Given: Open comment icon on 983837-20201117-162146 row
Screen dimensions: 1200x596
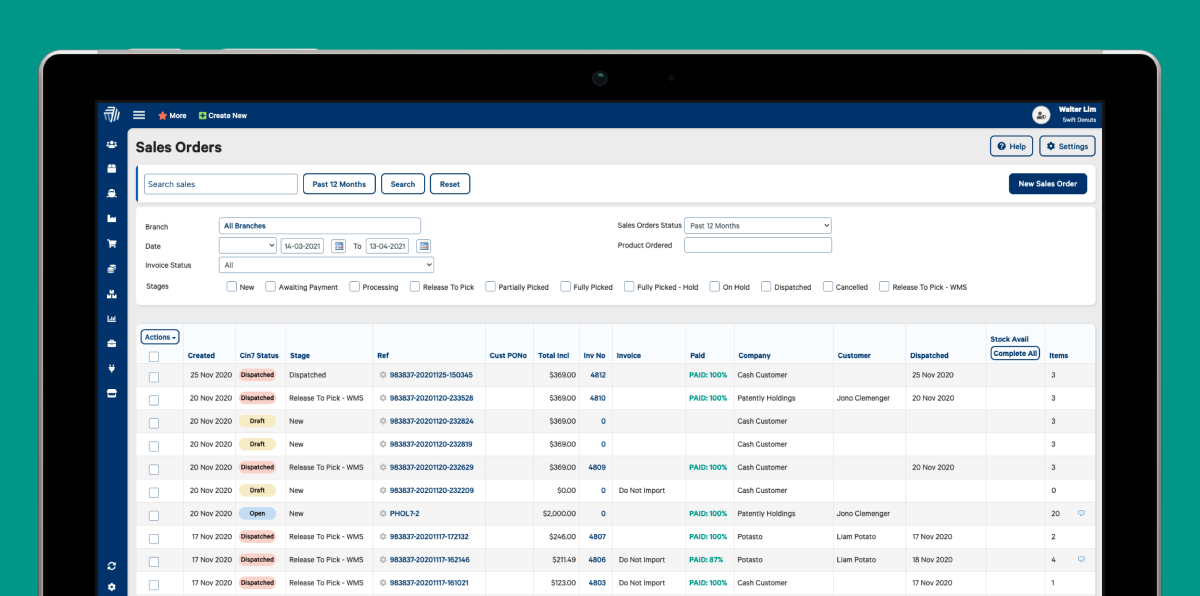Looking at the screenshot, I should click(x=1081, y=559).
